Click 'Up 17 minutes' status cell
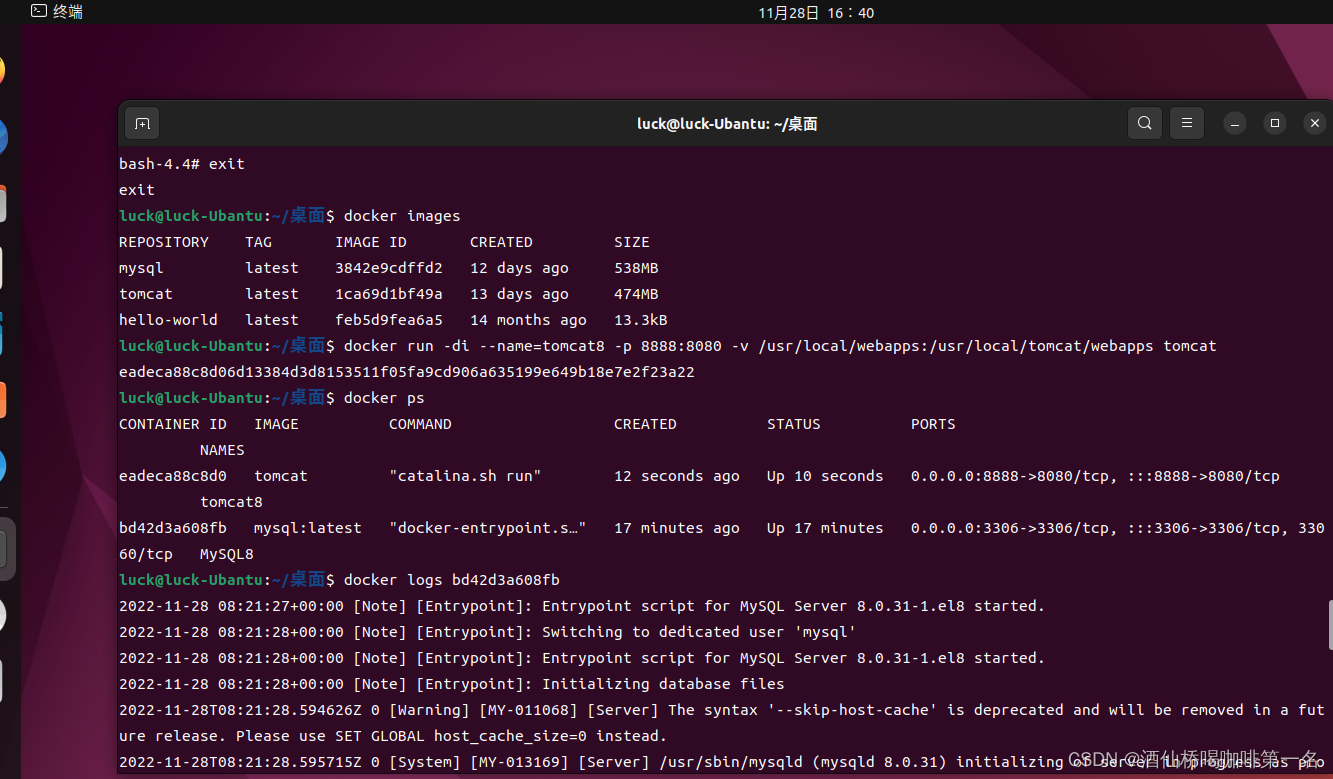The width and height of the screenshot is (1333, 779). click(x=825, y=528)
